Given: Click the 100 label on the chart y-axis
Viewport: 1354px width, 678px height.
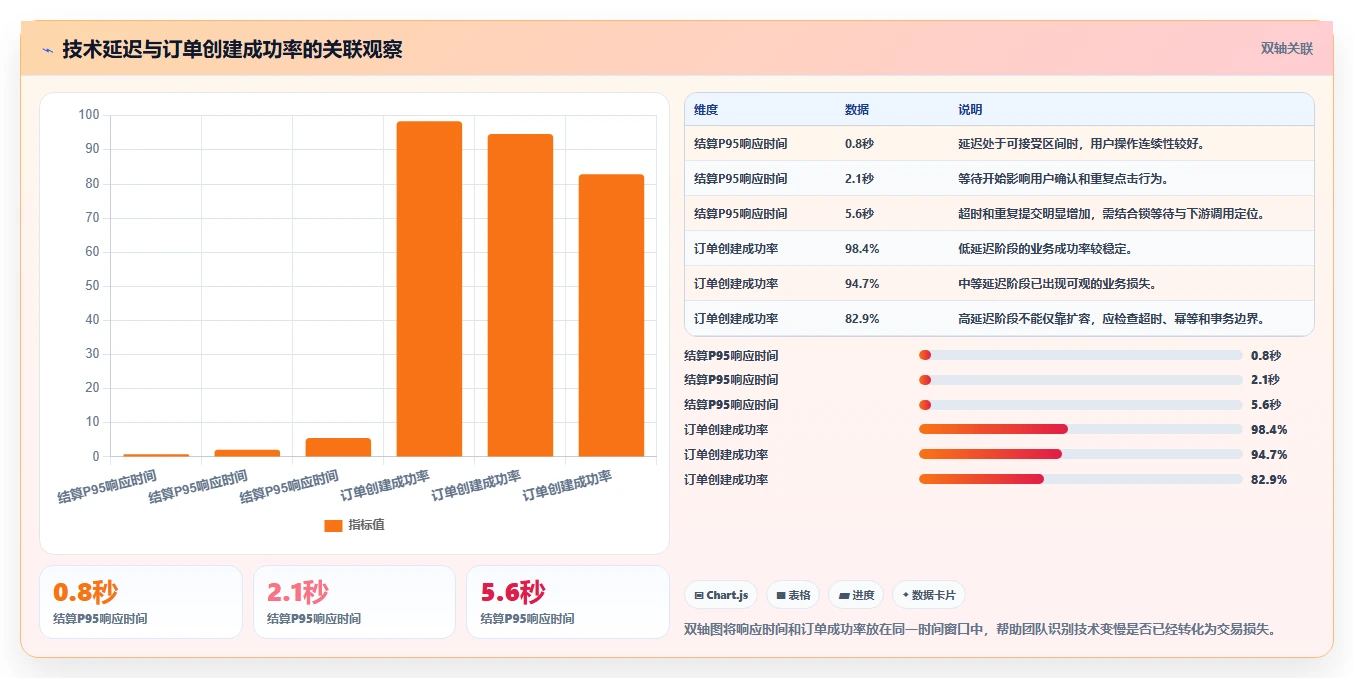Looking at the screenshot, I should click(x=89, y=115).
